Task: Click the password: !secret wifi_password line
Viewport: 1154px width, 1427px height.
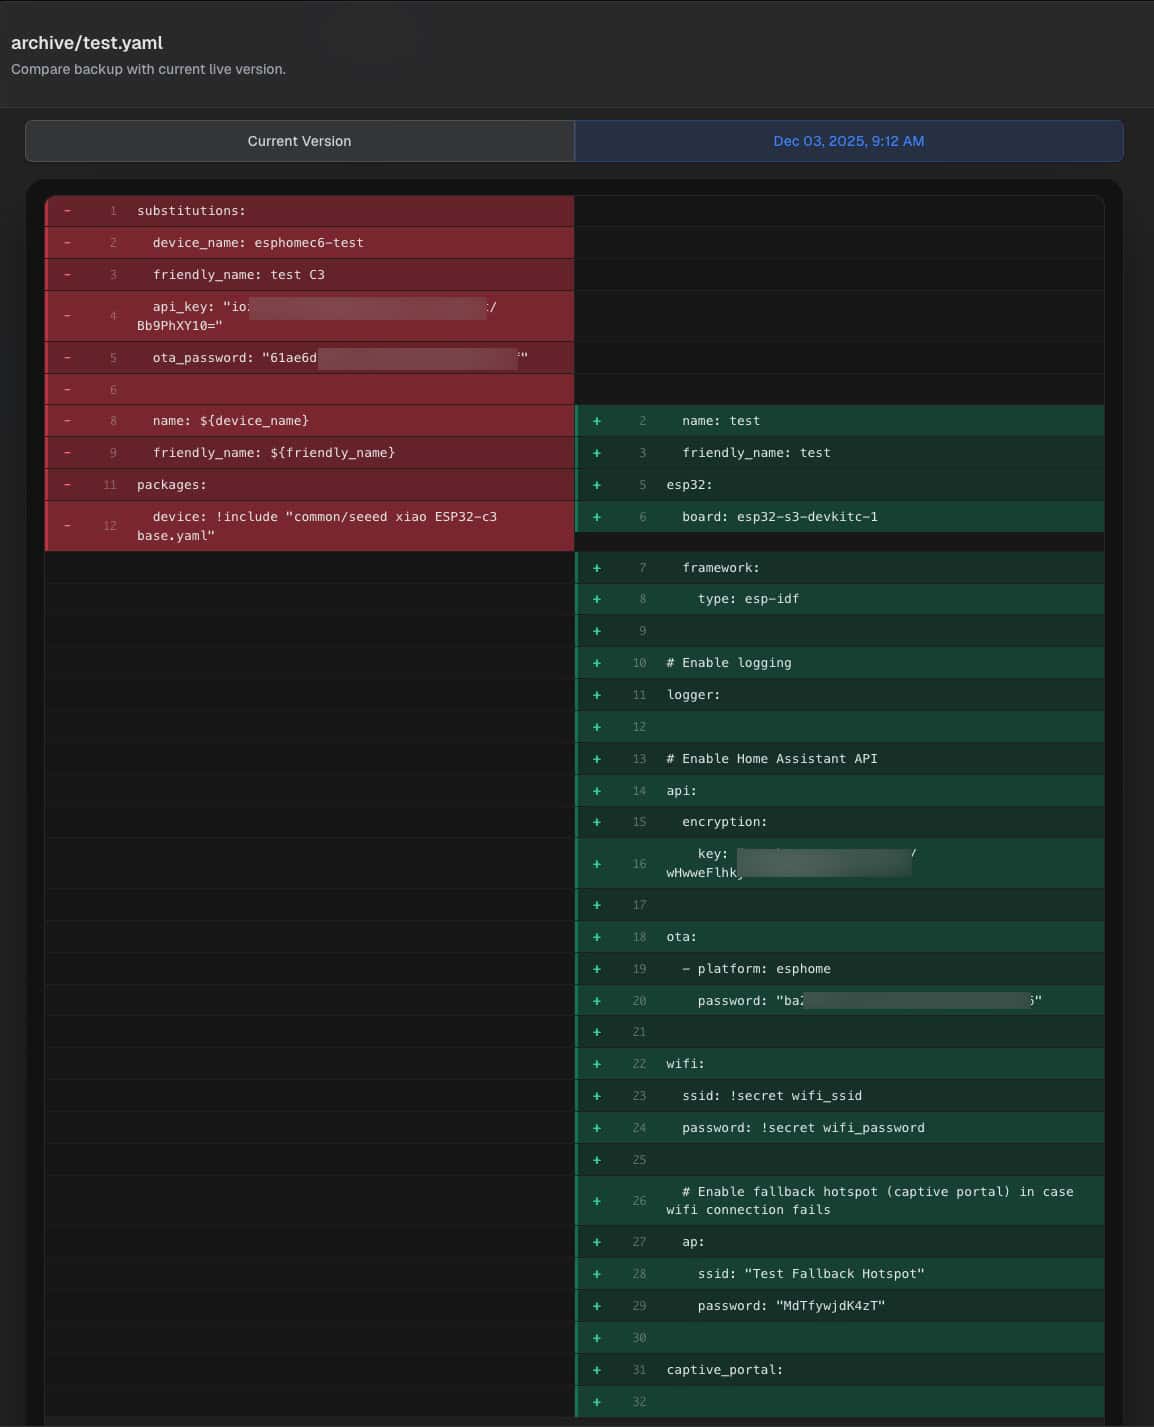Action: [803, 1128]
